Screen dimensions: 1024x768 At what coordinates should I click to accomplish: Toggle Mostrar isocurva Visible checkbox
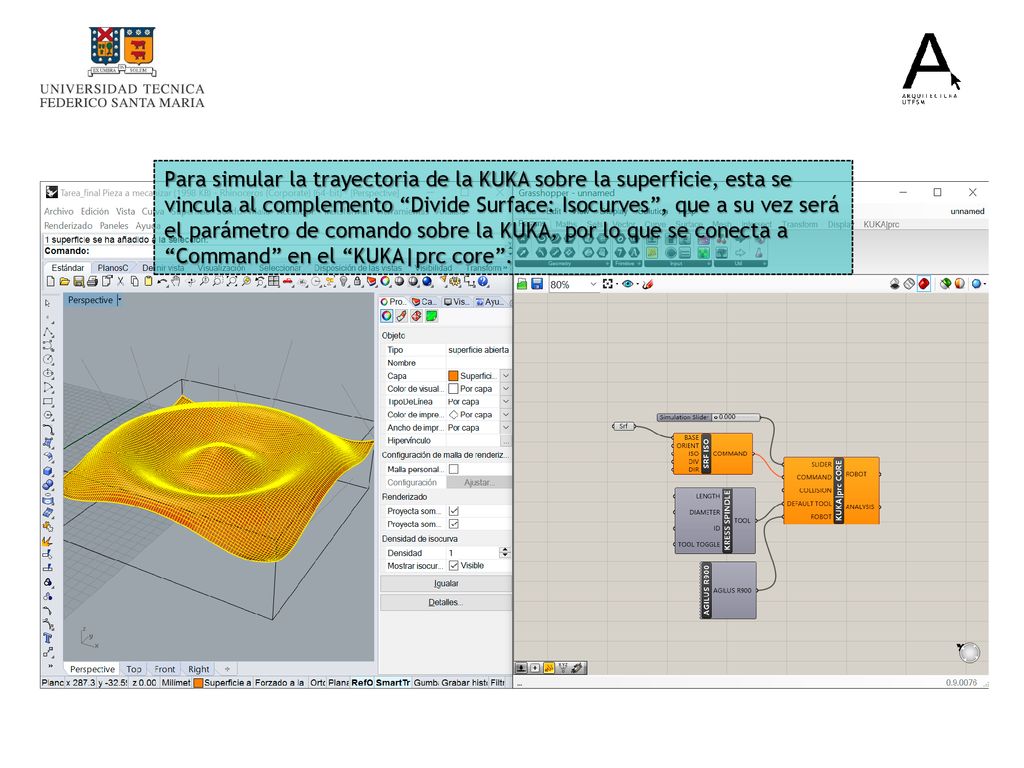click(454, 566)
